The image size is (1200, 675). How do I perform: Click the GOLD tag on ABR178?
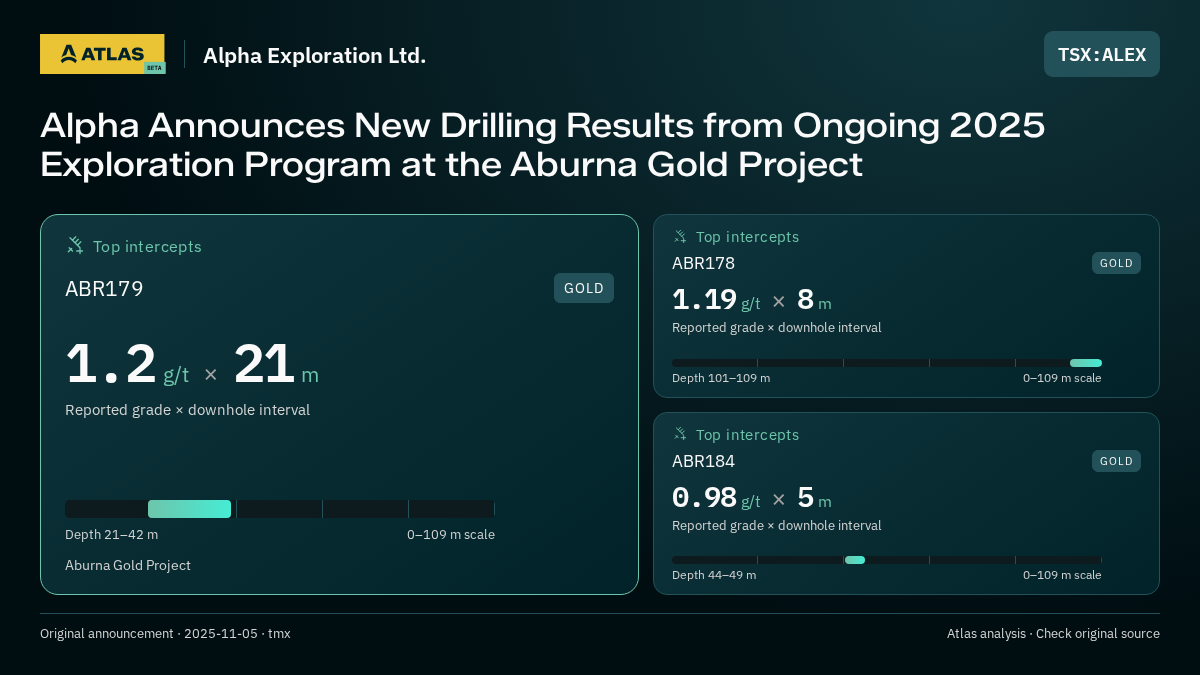coord(1116,263)
